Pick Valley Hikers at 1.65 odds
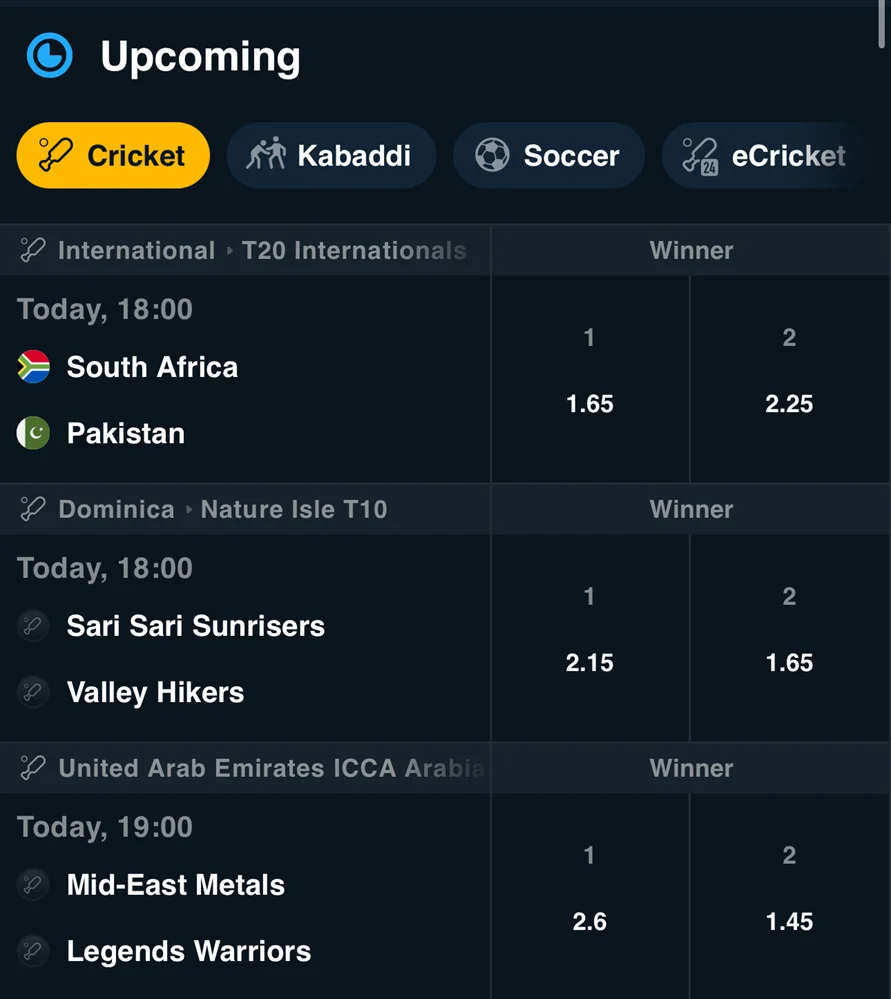This screenshot has height=999, width=891. 789,640
